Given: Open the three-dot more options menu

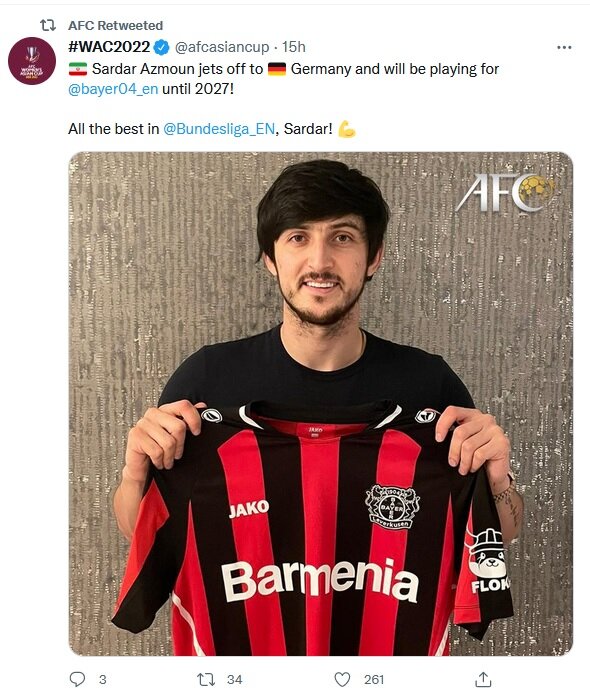Looking at the screenshot, I should point(564,47).
